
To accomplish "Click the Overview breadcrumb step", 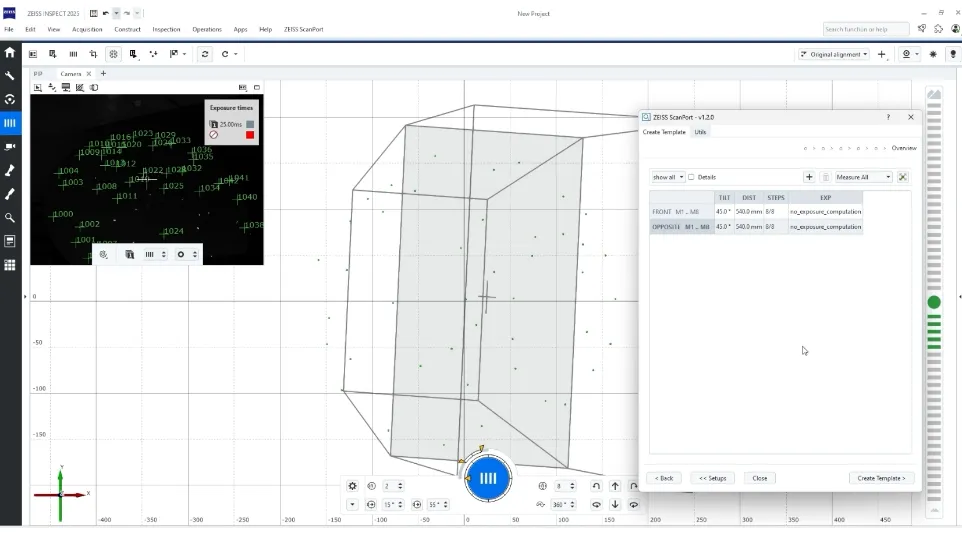I will pos(904,148).
